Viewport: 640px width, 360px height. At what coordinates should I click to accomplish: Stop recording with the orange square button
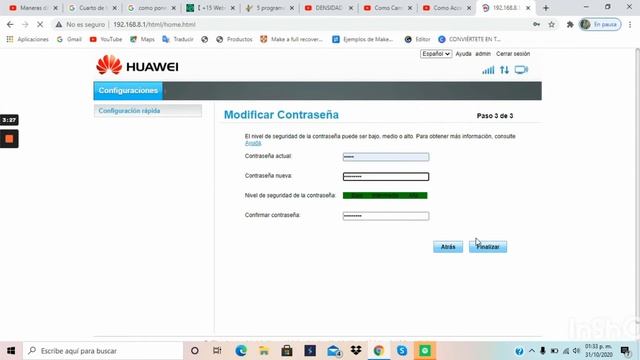click(x=9, y=139)
